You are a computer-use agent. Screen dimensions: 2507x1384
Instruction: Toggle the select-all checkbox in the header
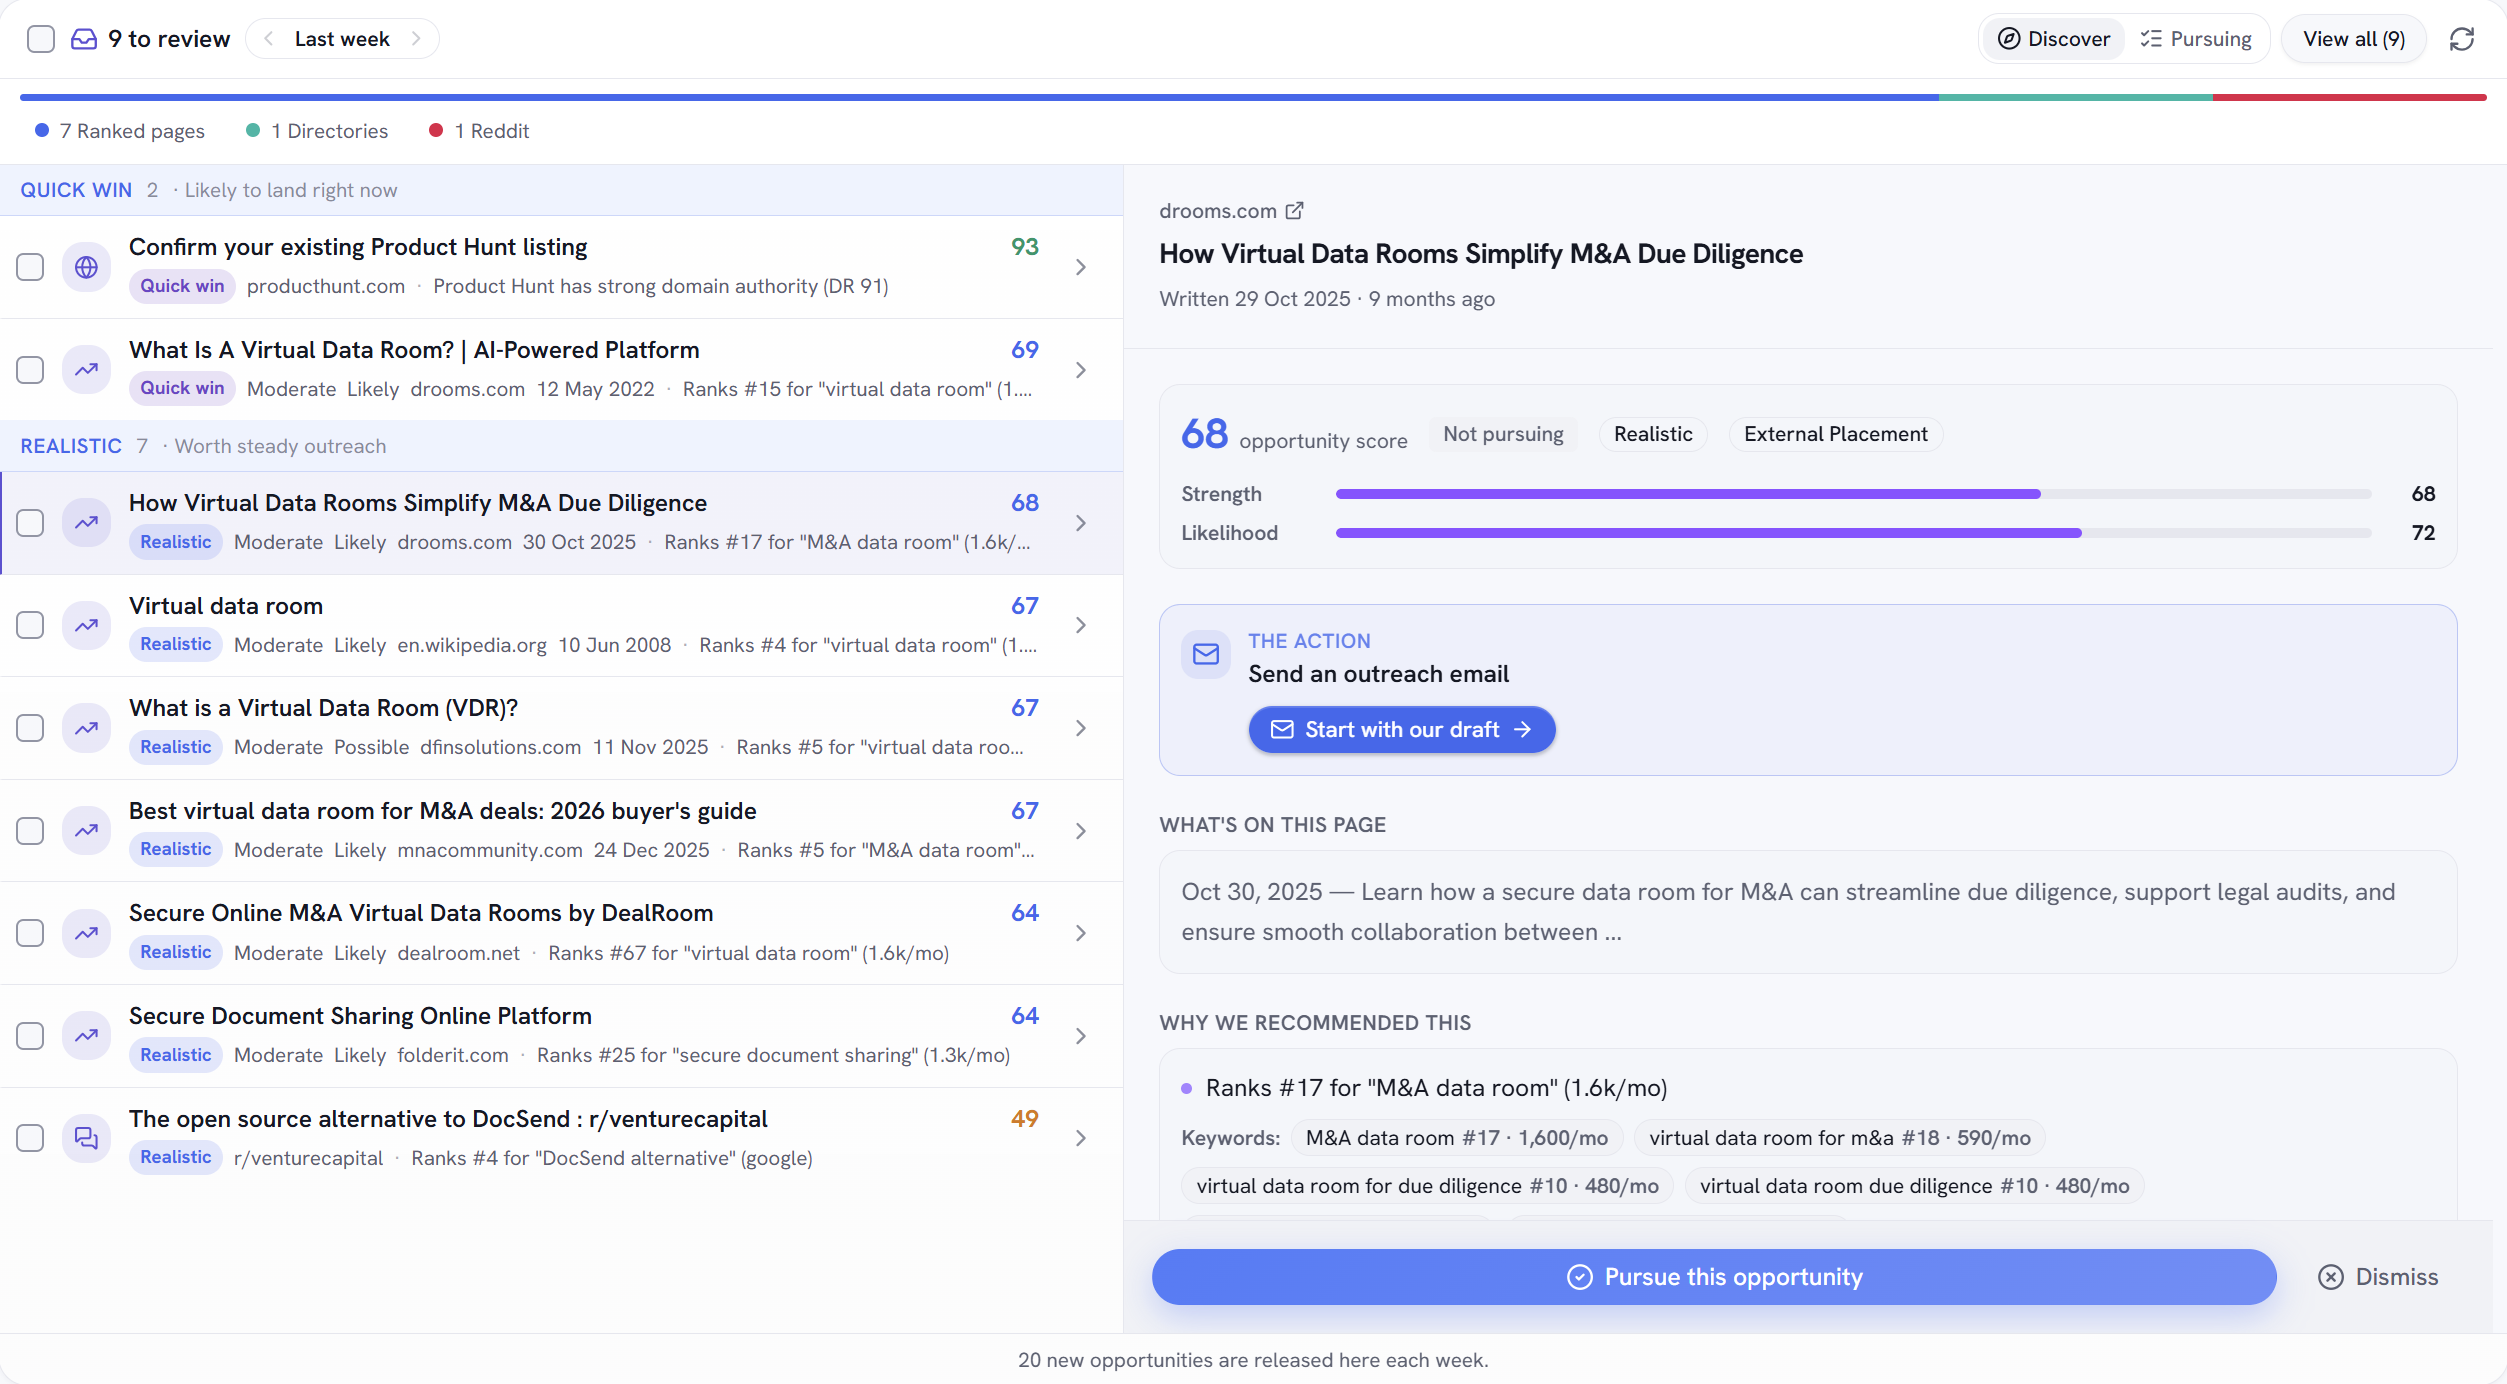click(x=41, y=39)
